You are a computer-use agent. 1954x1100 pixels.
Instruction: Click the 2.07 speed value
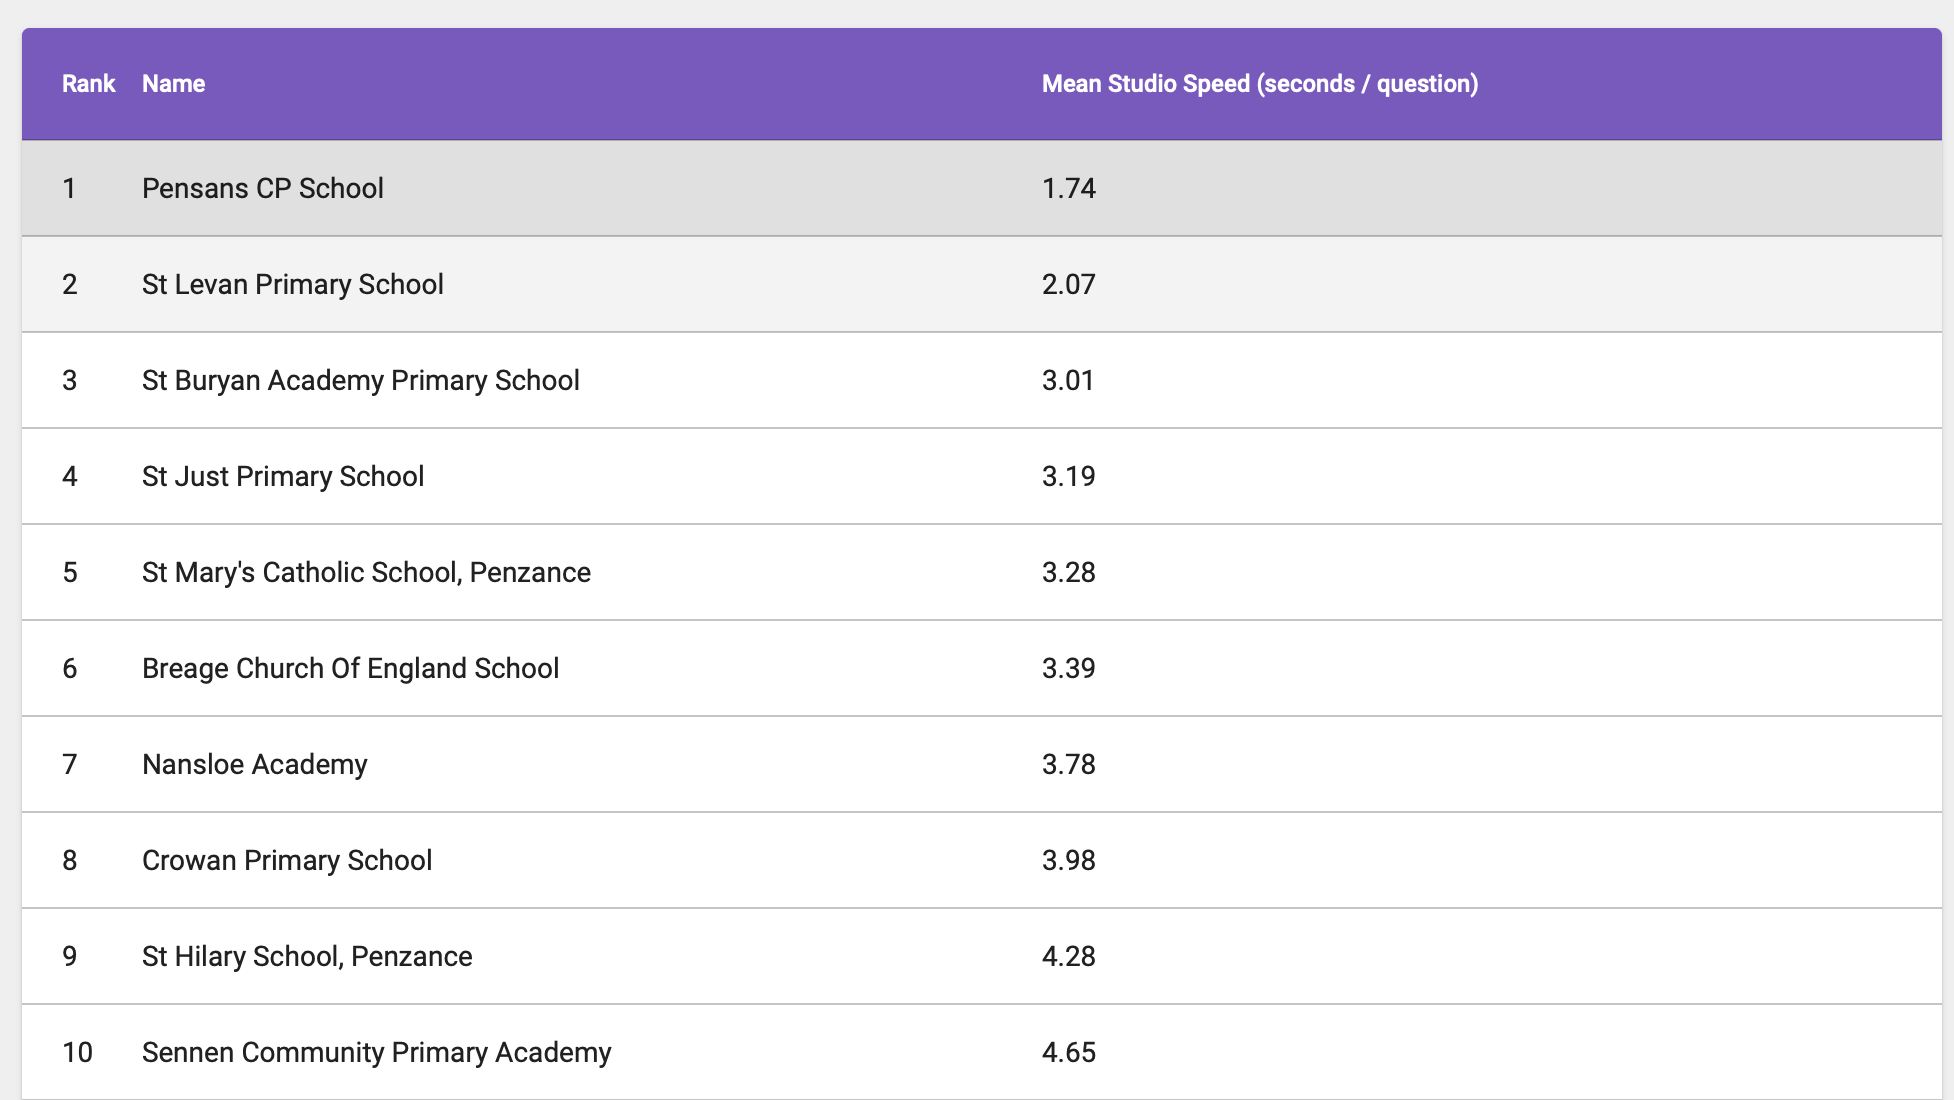pyautogui.click(x=1068, y=285)
